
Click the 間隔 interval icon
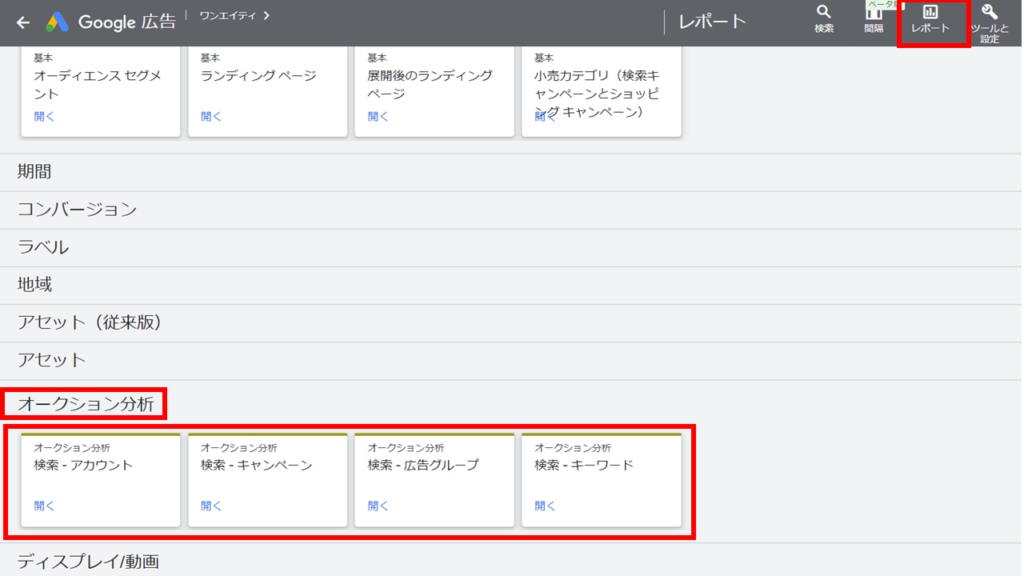click(873, 20)
